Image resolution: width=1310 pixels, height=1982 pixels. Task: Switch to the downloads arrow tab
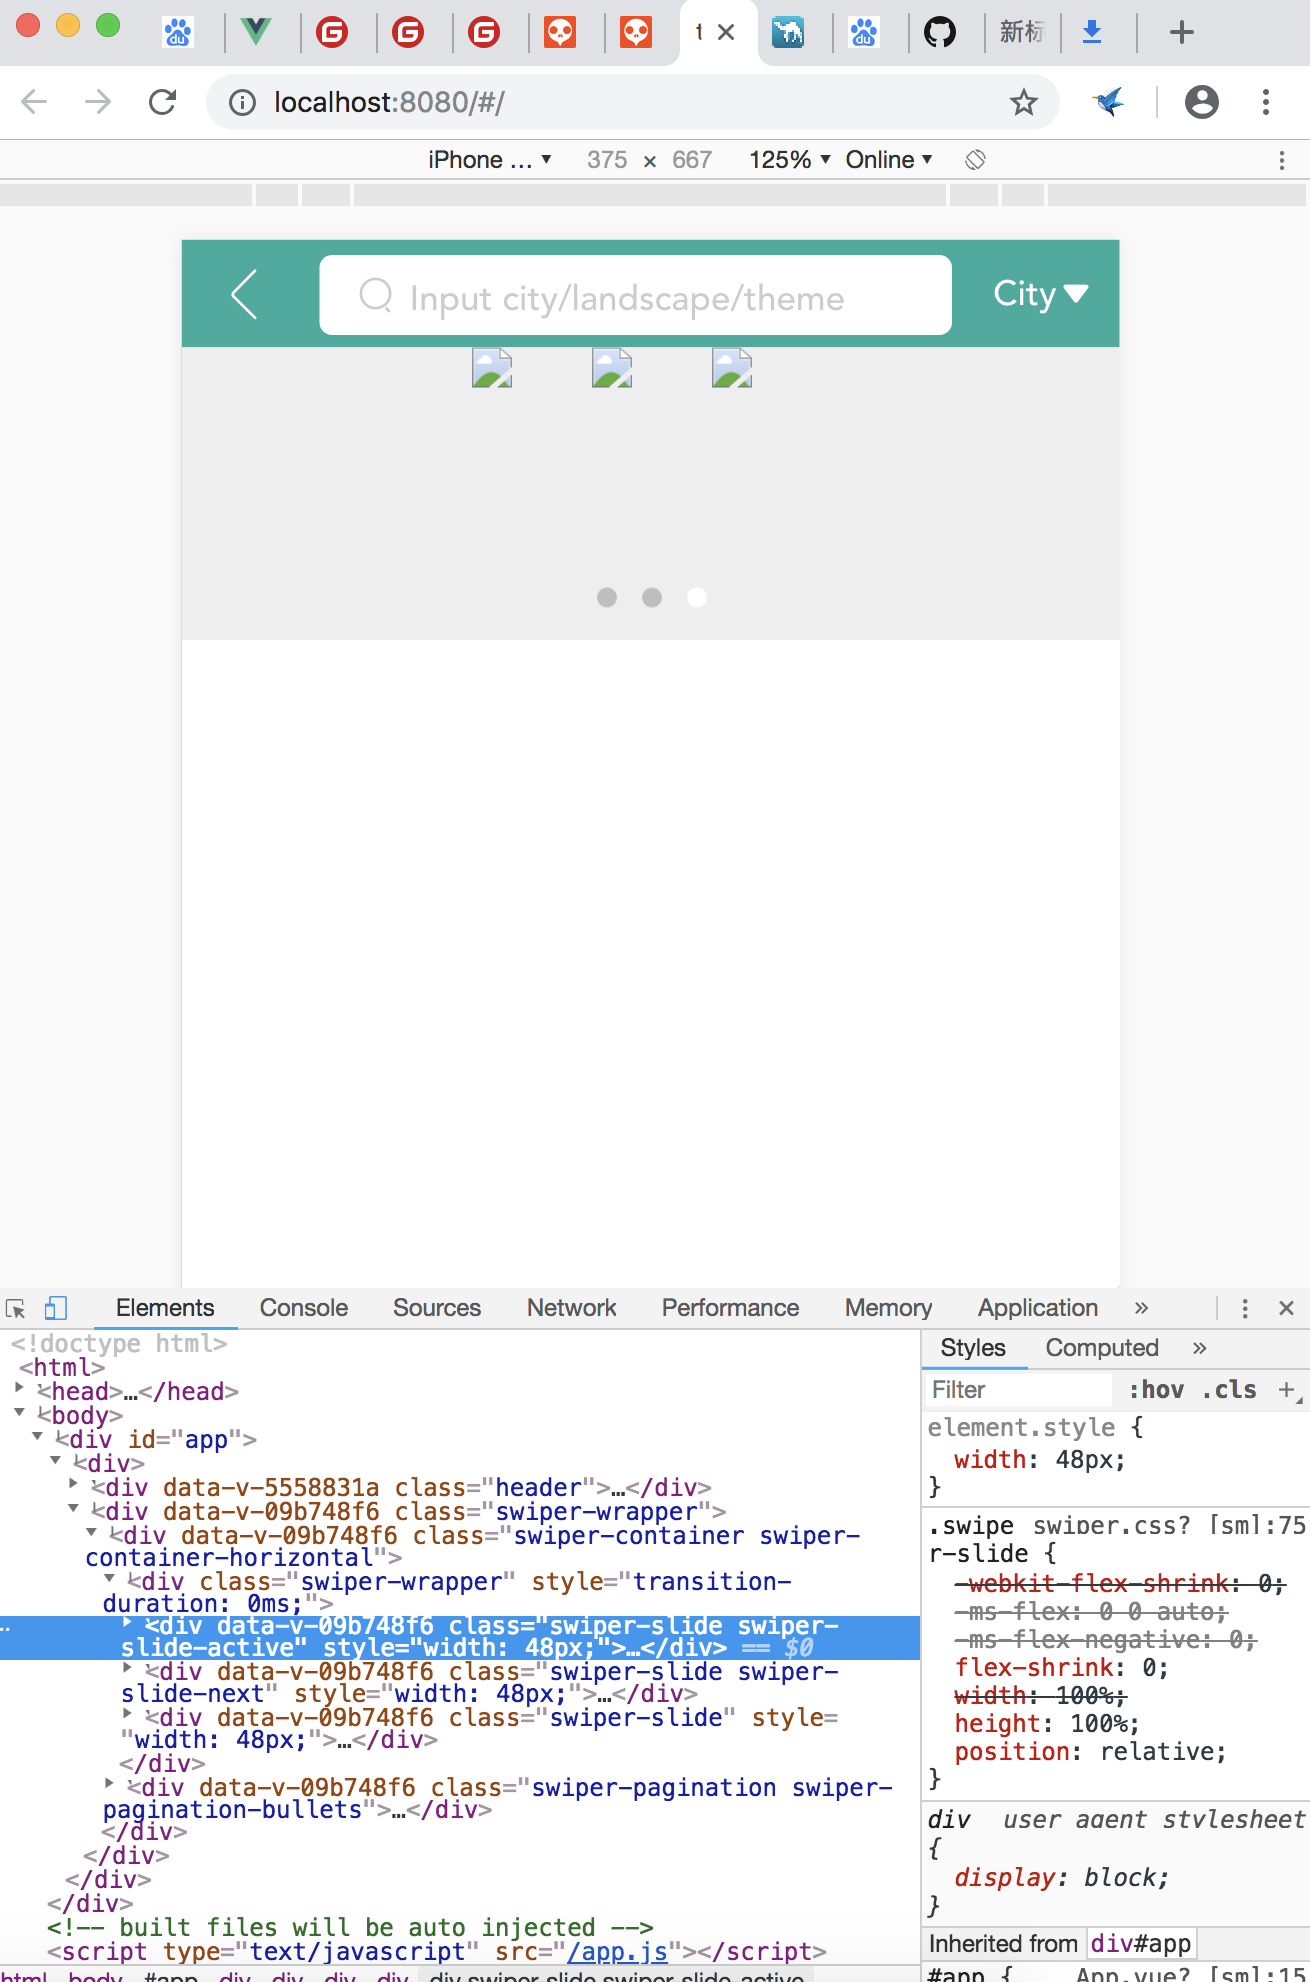tap(1092, 32)
